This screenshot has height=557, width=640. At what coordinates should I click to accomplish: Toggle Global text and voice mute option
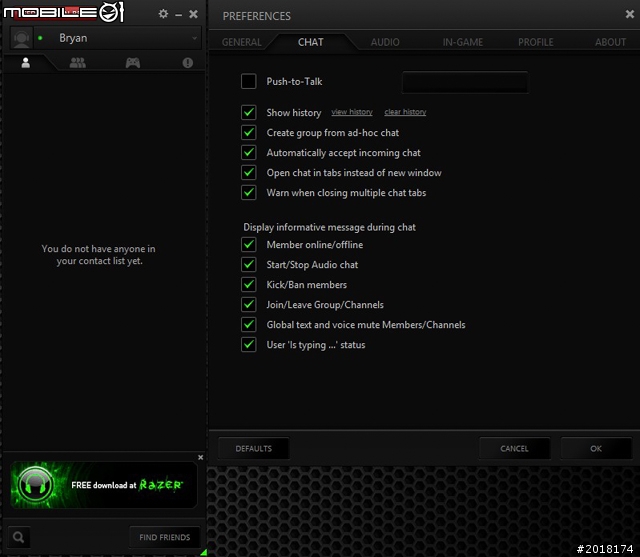(249, 324)
